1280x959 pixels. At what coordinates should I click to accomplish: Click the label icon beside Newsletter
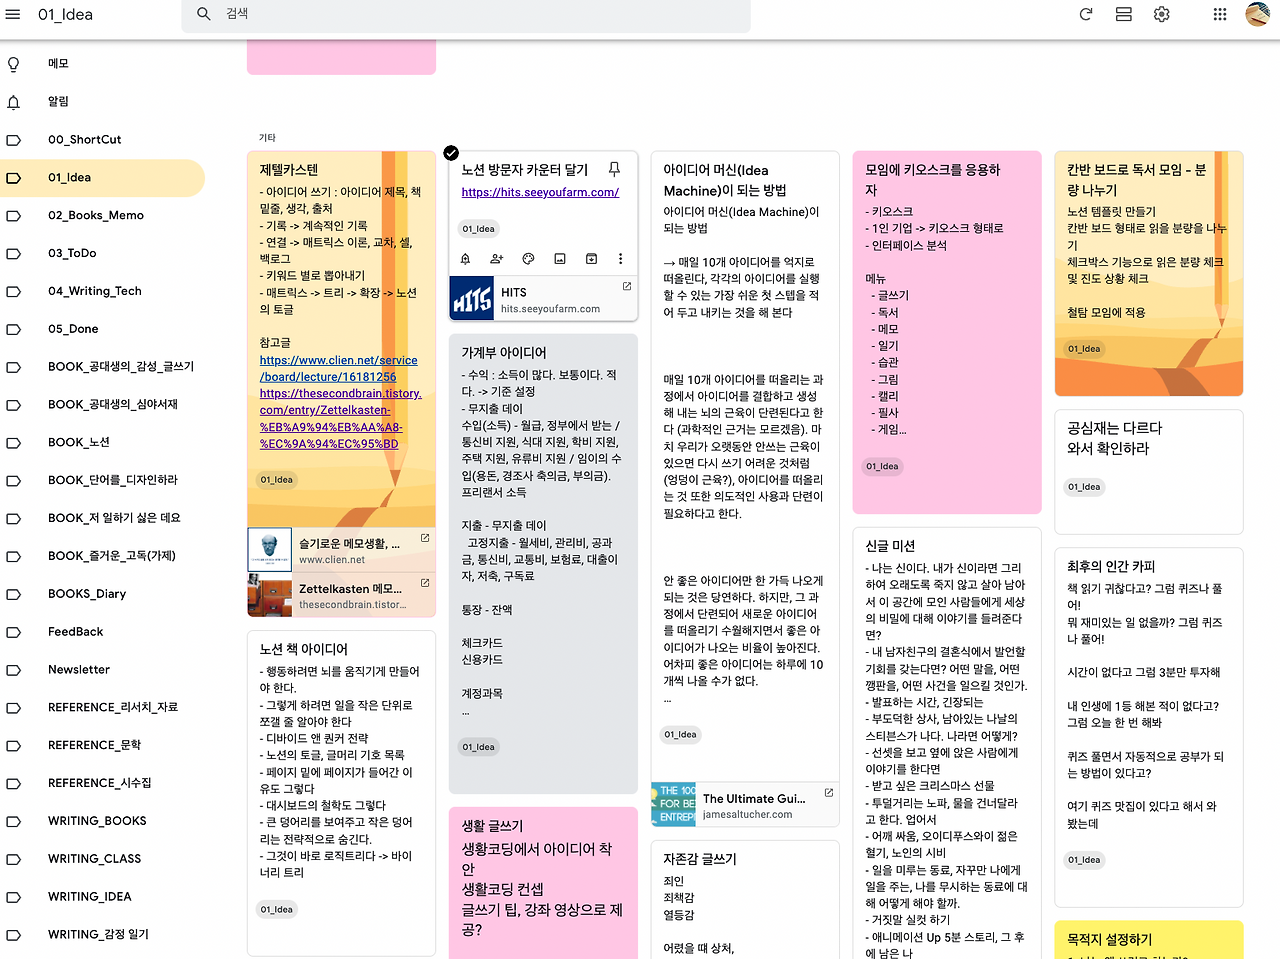[14, 670]
